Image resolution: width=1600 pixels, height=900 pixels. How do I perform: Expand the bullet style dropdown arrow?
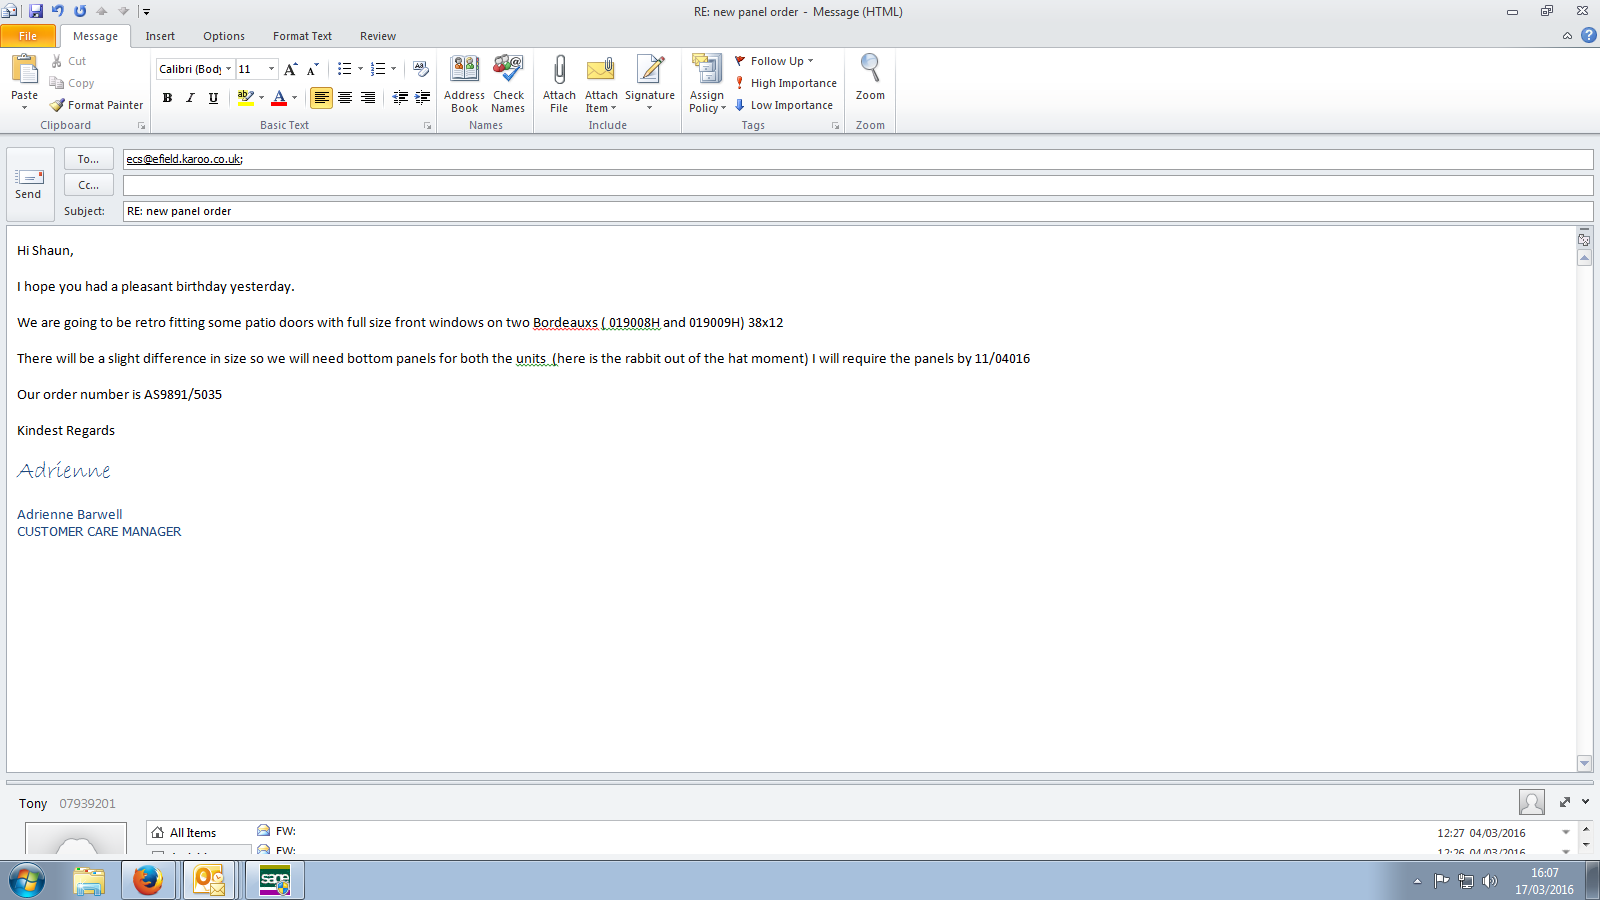click(360, 69)
